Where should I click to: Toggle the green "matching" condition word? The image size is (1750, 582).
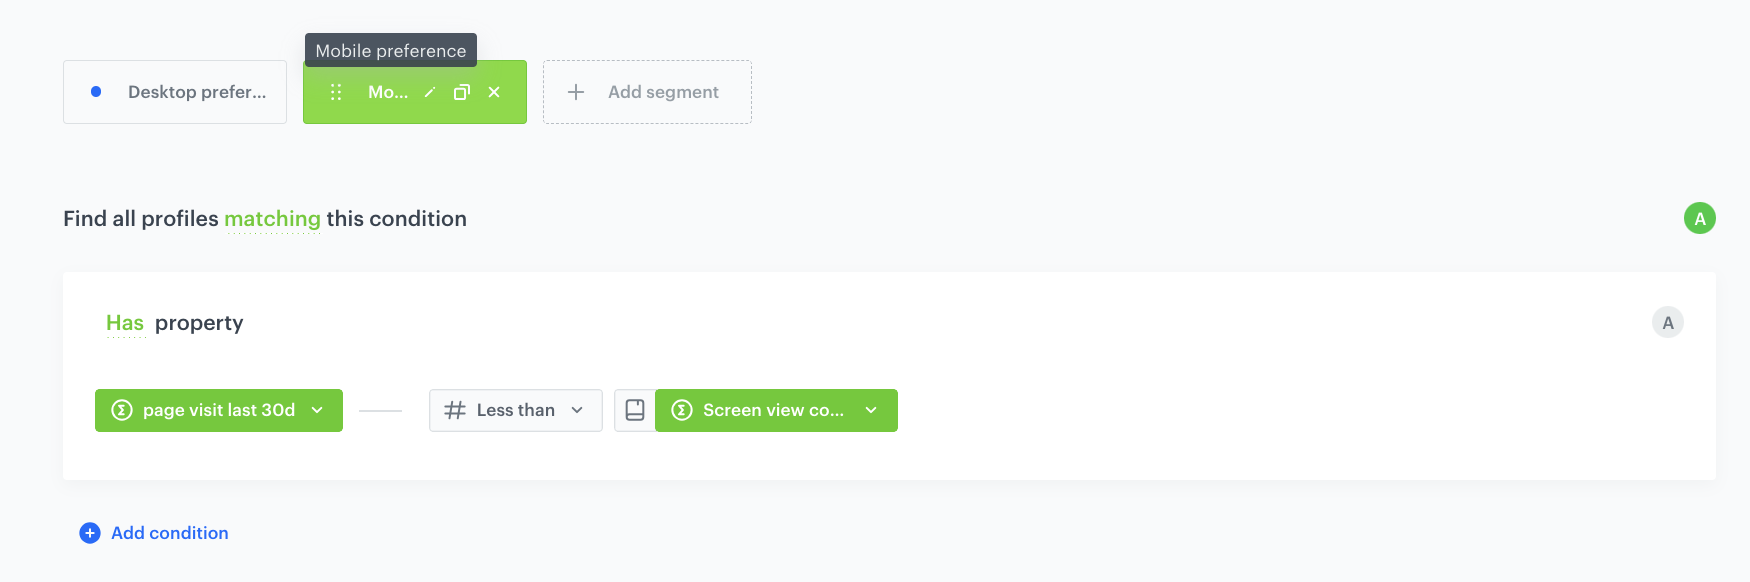(272, 219)
